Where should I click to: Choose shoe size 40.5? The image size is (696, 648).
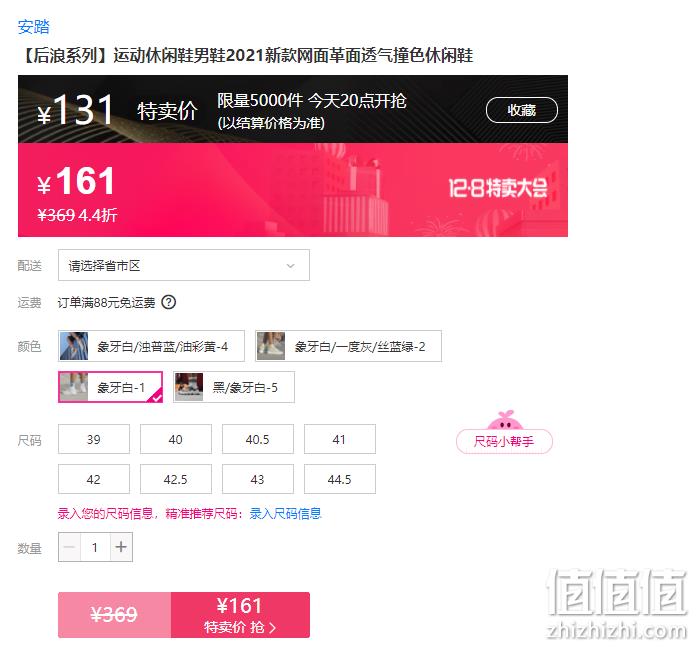pos(258,439)
